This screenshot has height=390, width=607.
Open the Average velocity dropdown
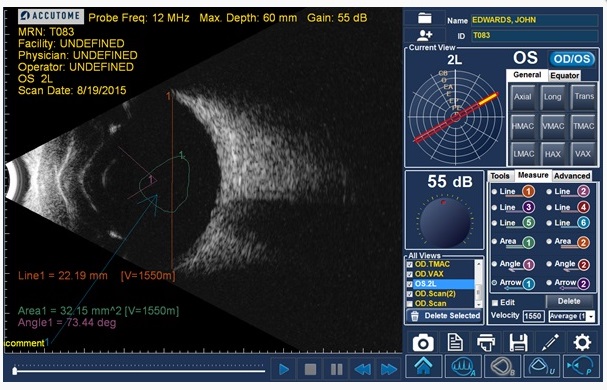[572, 316]
